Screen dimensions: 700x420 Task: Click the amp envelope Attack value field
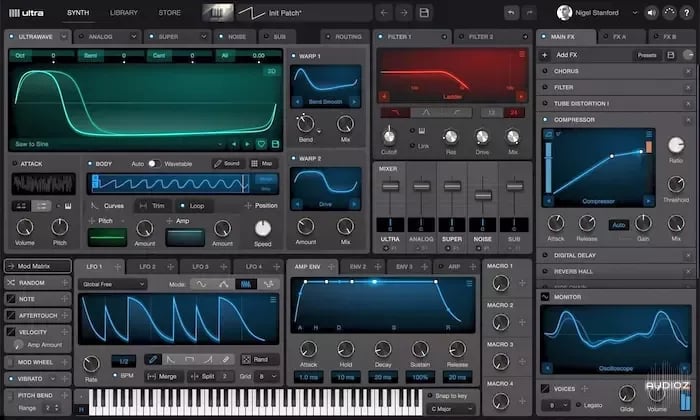[x=308, y=378]
